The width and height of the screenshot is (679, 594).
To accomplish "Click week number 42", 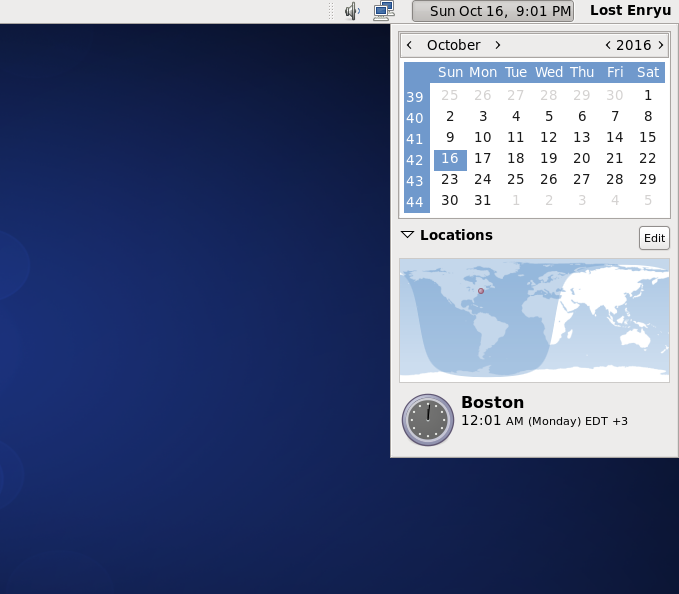I will (415, 160).
